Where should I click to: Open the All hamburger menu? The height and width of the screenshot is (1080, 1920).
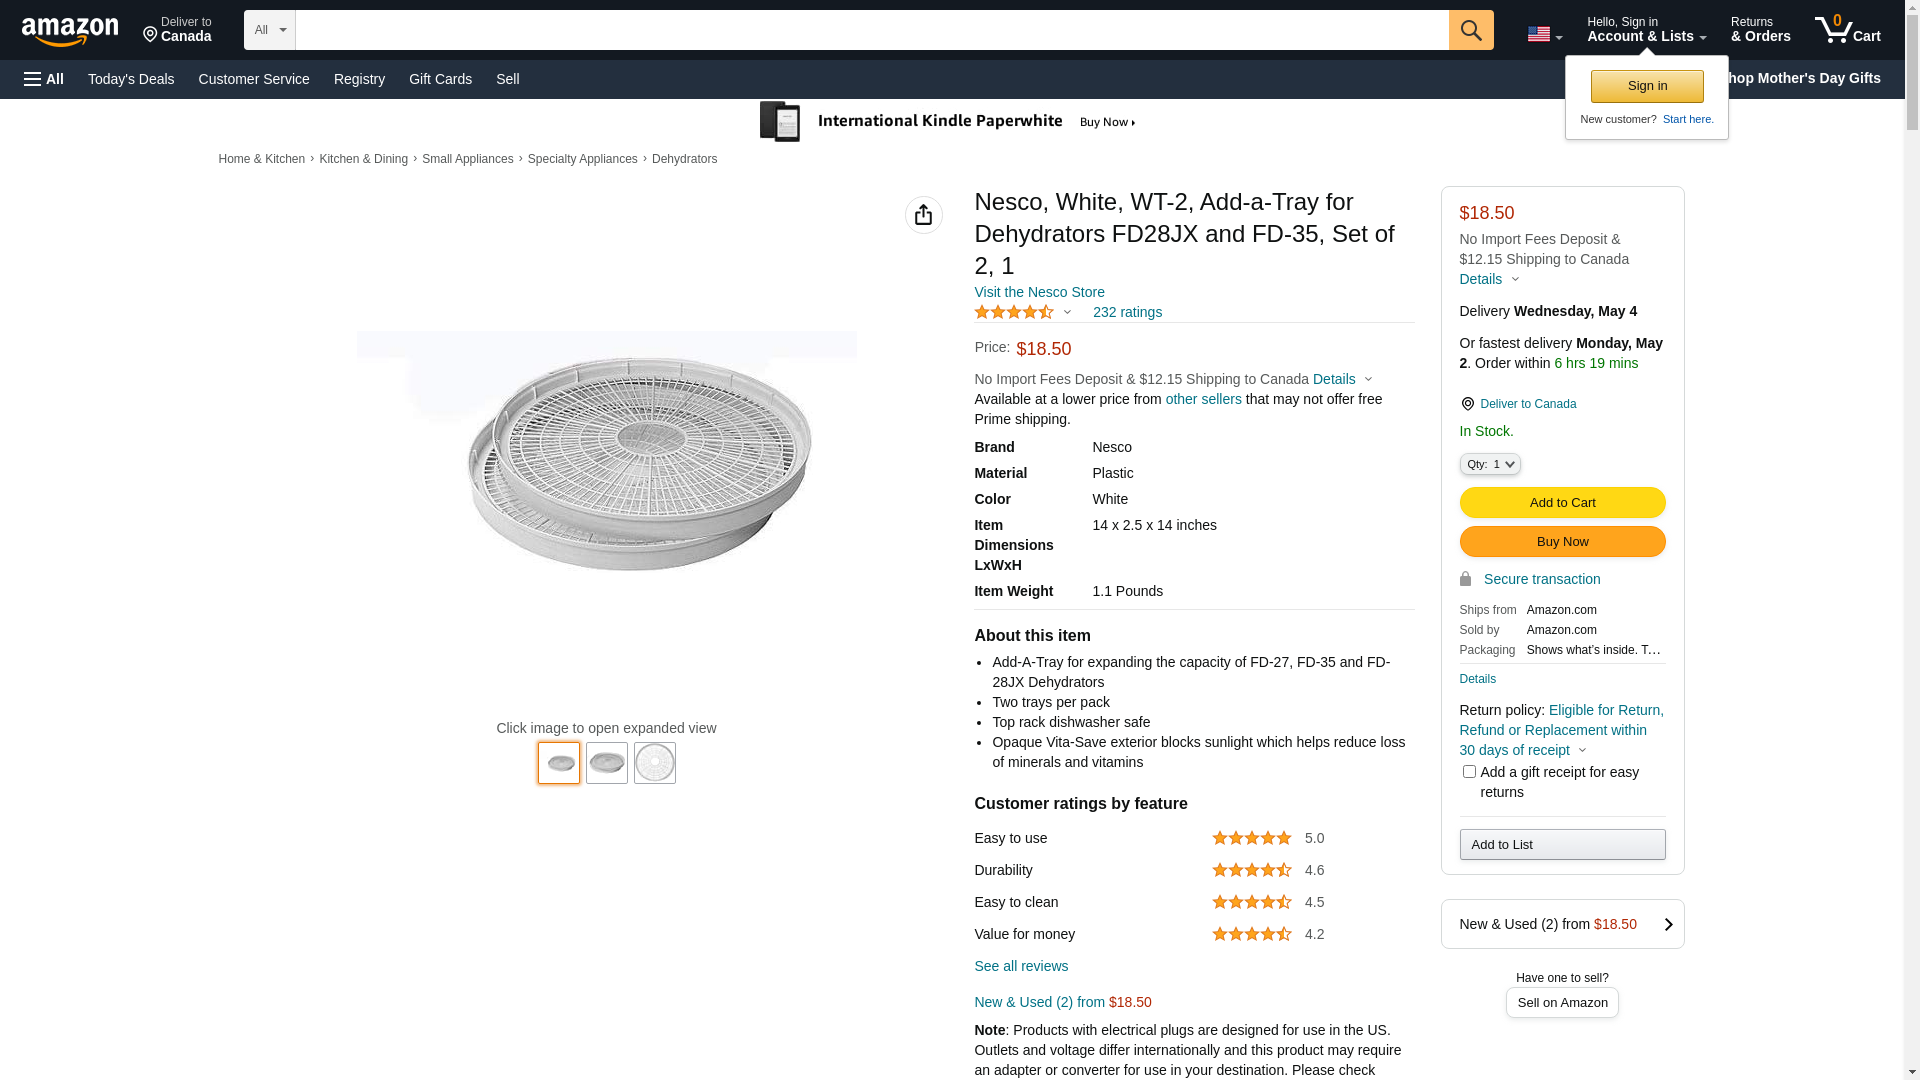[44, 79]
